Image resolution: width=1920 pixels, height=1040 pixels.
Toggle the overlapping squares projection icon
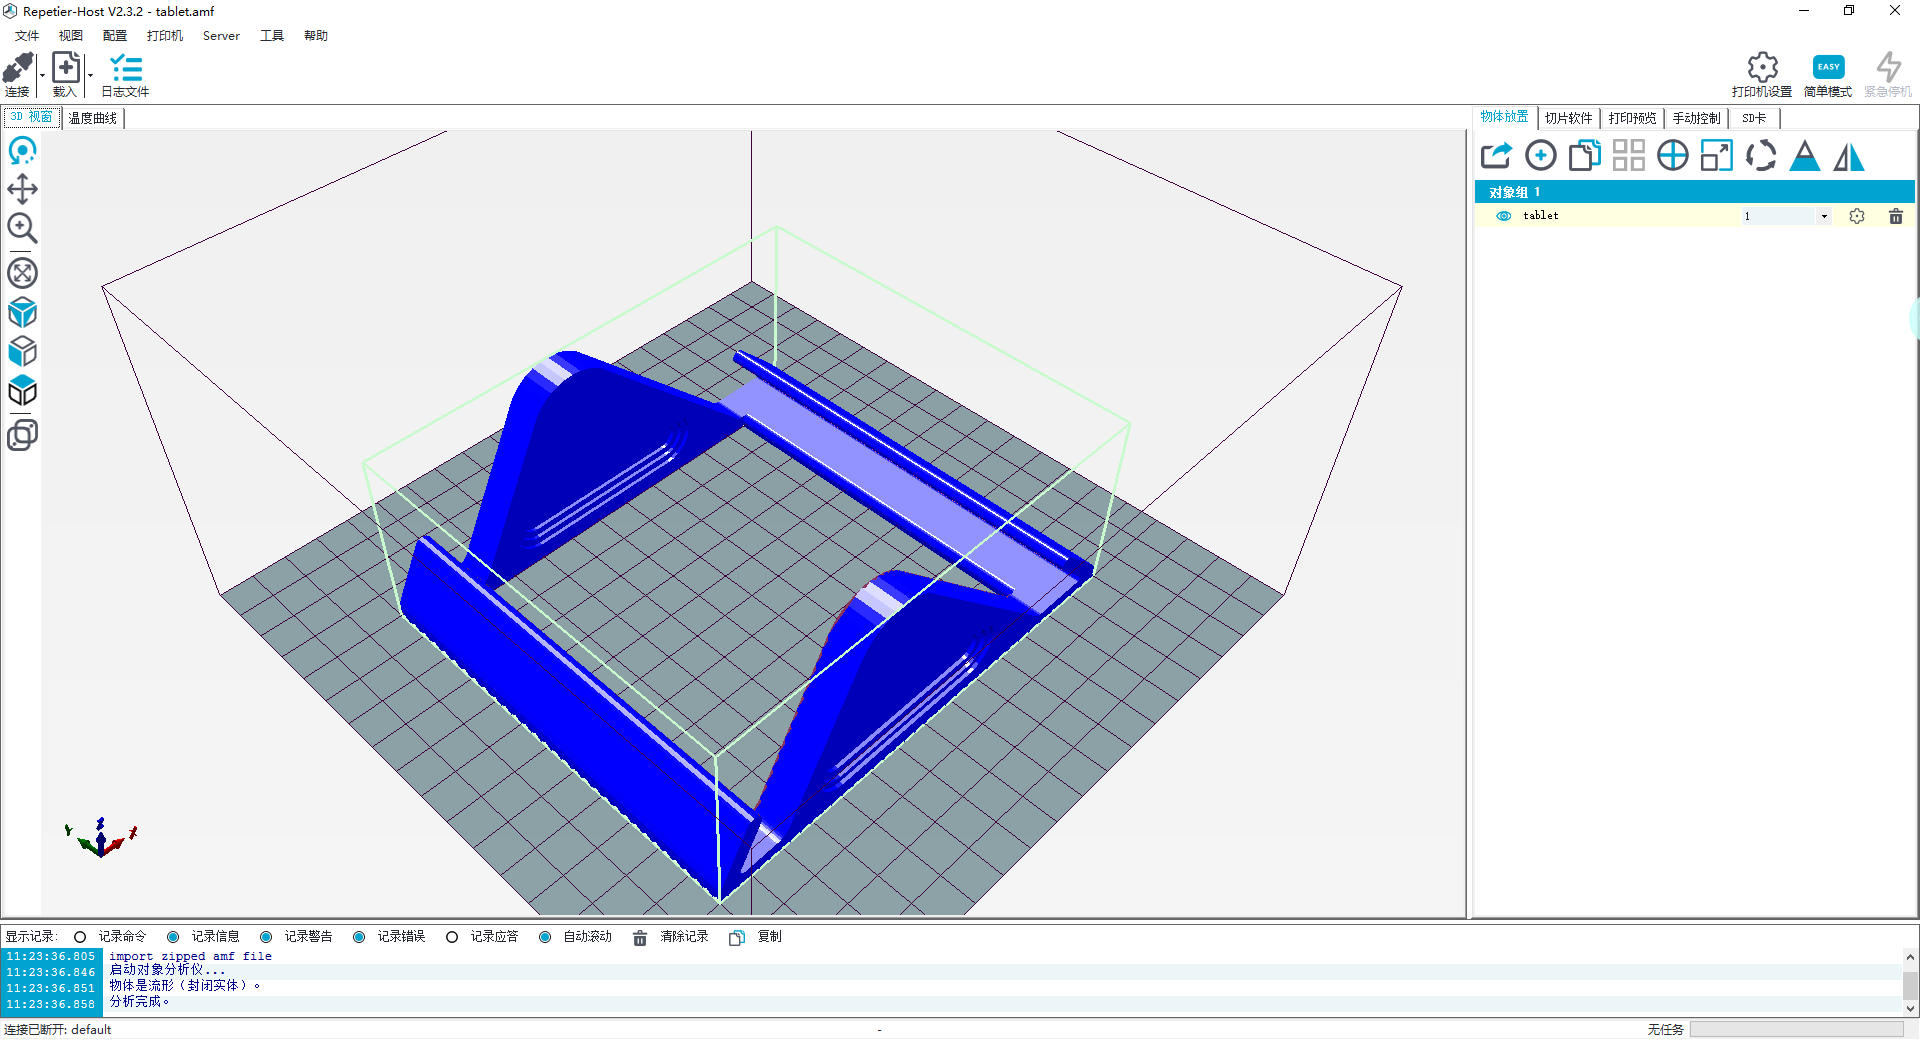tap(22, 435)
